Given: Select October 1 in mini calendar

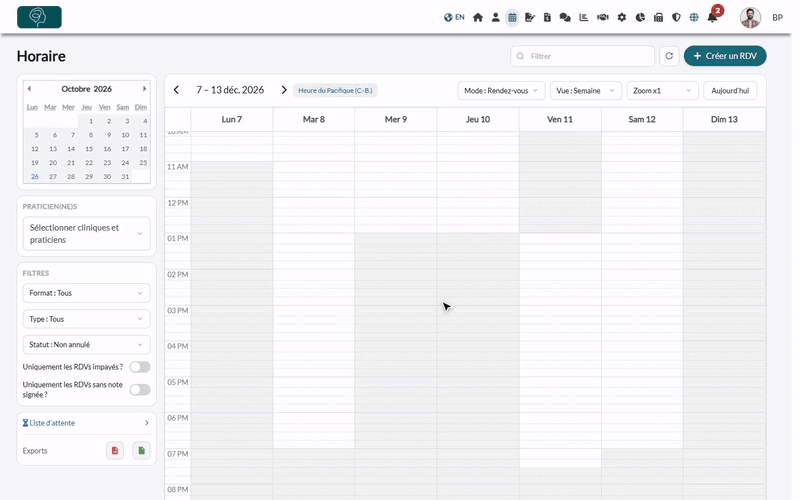Looking at the screenshot, I should pos(91,121).
